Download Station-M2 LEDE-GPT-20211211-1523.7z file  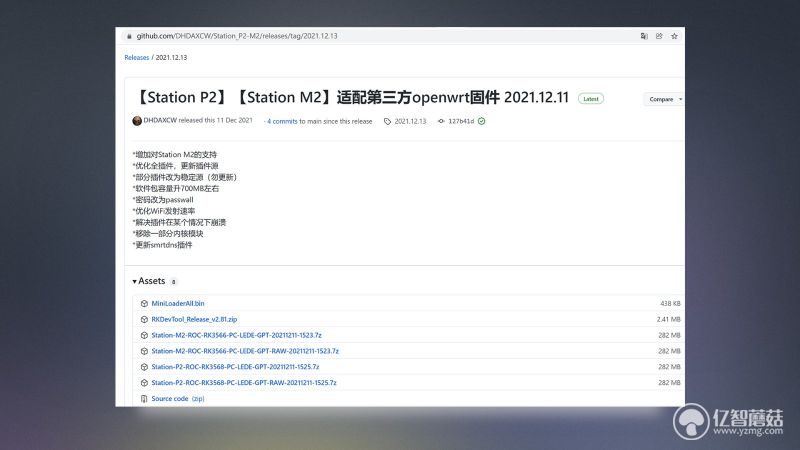tap(236, 335)
